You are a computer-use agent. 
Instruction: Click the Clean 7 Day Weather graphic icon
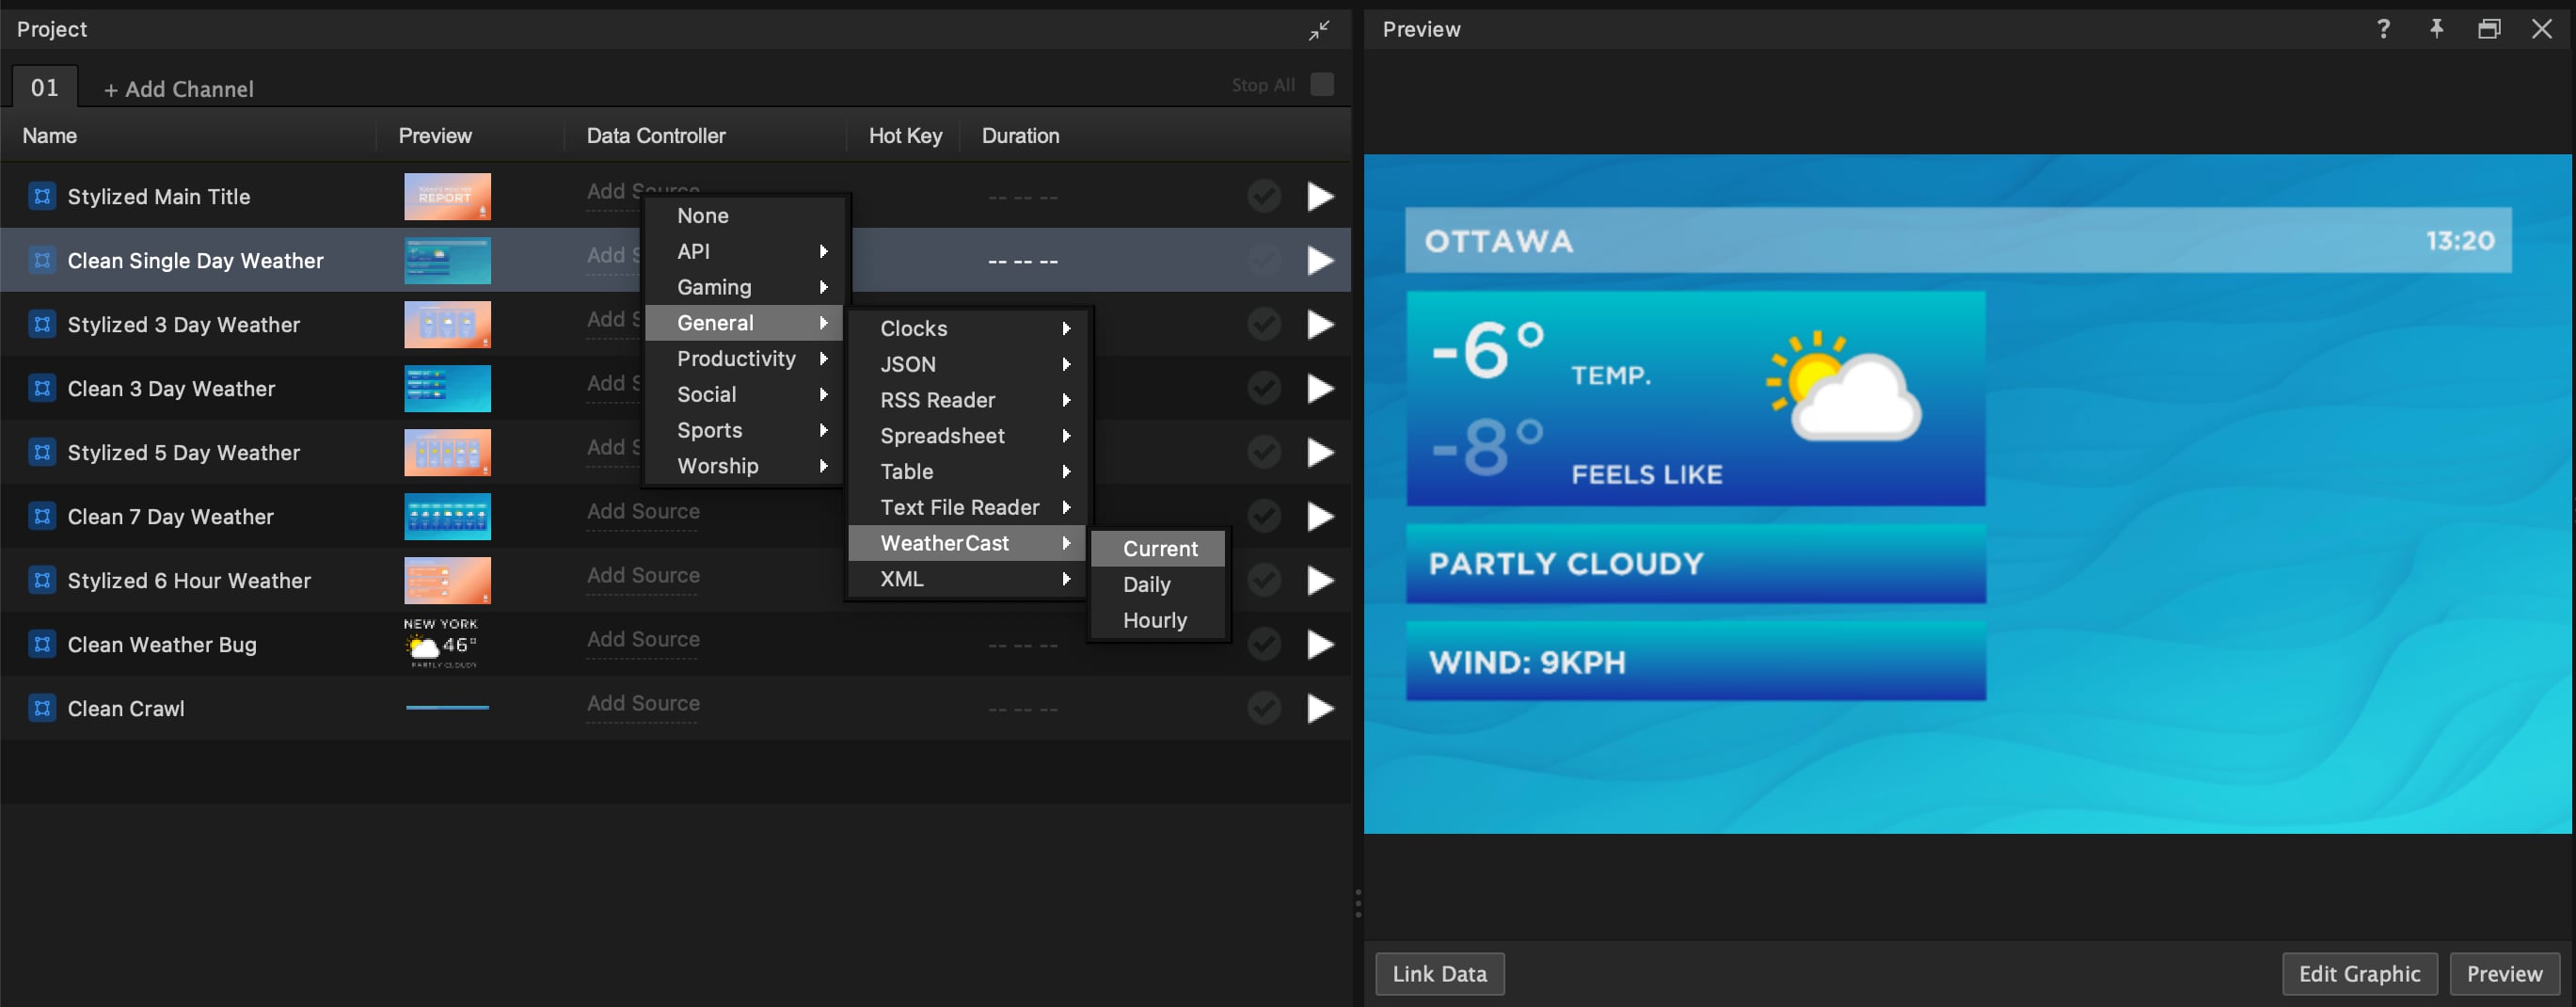click(42, 516)
